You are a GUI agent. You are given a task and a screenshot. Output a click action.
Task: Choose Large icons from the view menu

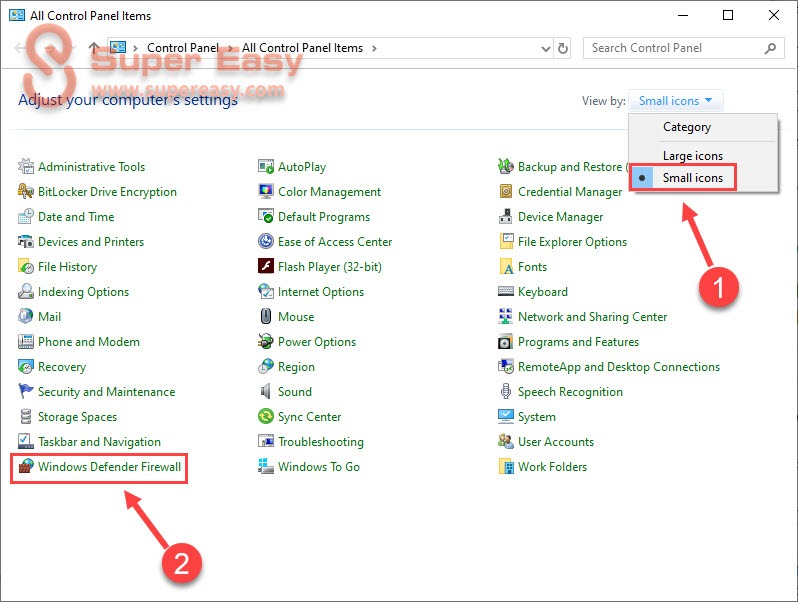(x=693, y=156)
